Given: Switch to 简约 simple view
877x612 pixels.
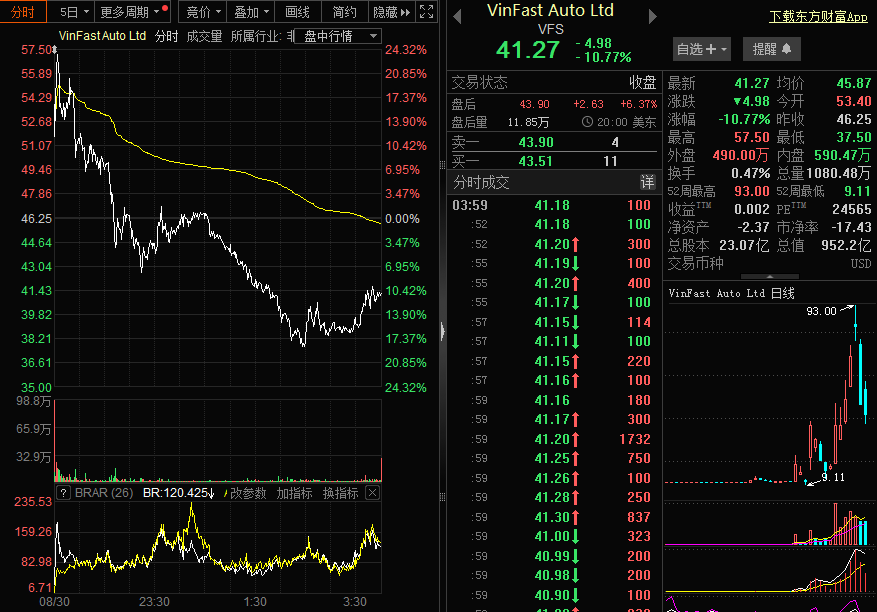Looking at the screenshot, I should point(344,12).
